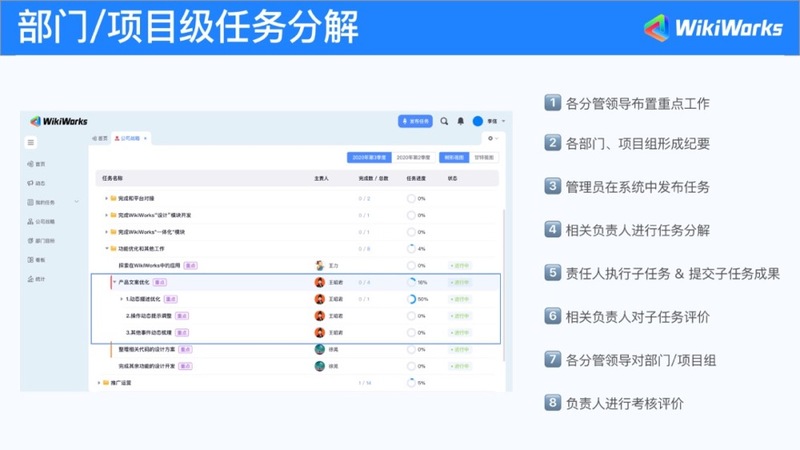Screen dimensions: 800x450
Task: Open the settings gear dropdown
Action: (490, 137)
